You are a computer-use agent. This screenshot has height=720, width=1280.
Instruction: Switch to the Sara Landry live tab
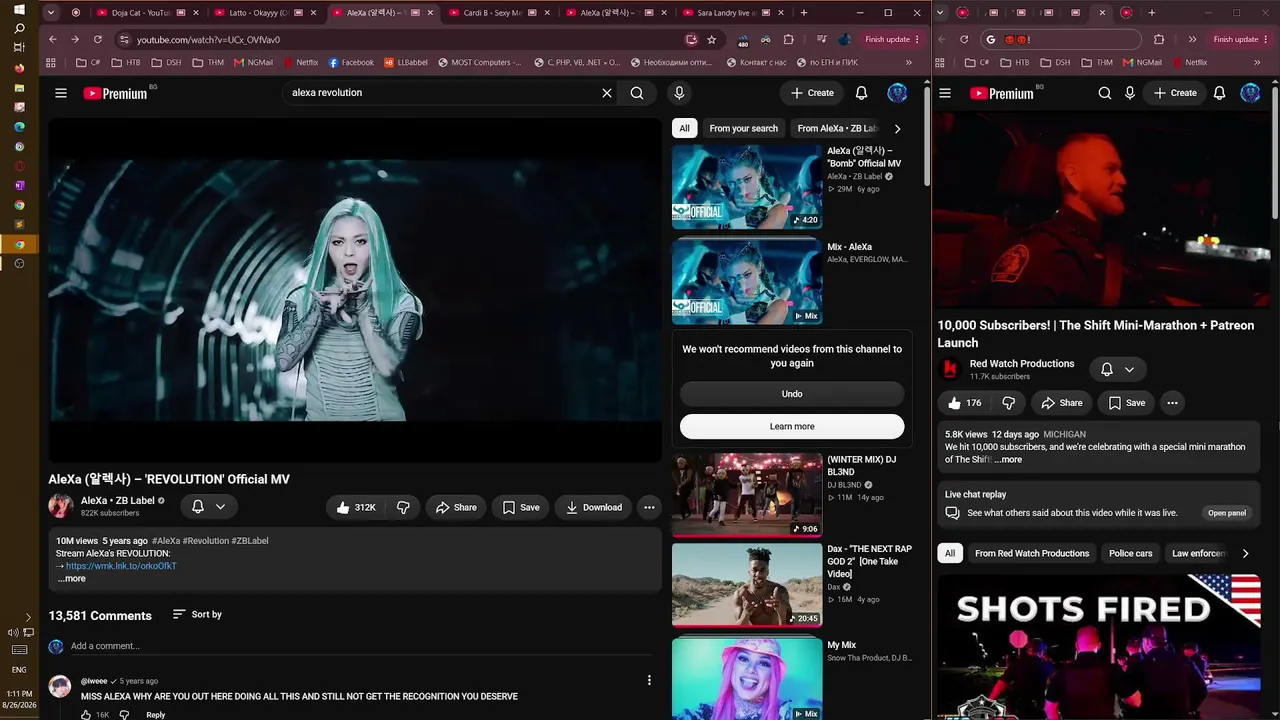point(735,13)
